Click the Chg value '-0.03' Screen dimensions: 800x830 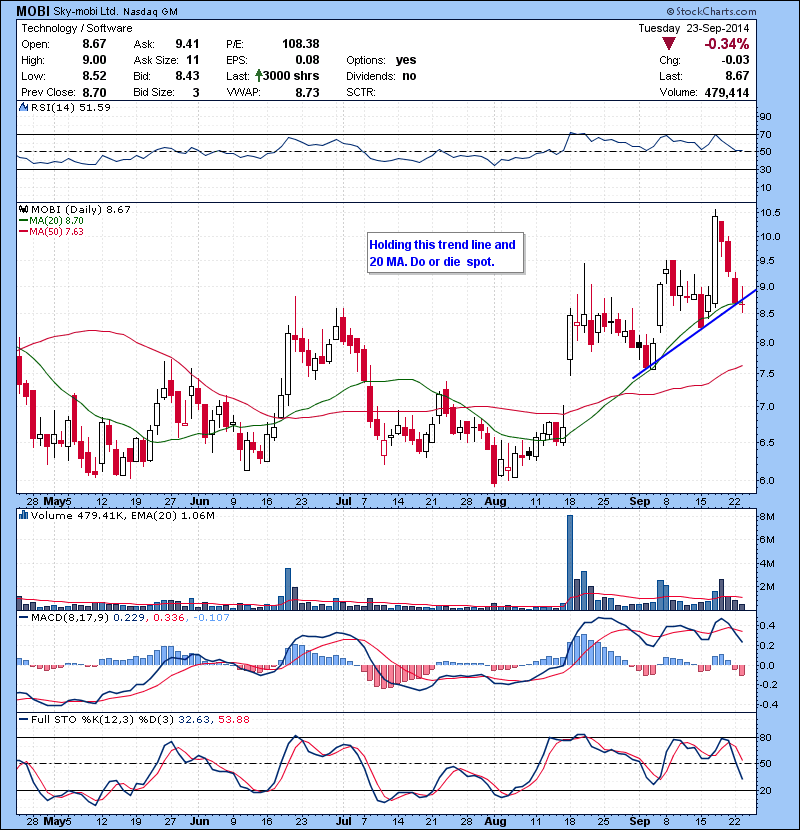[735, 60]
